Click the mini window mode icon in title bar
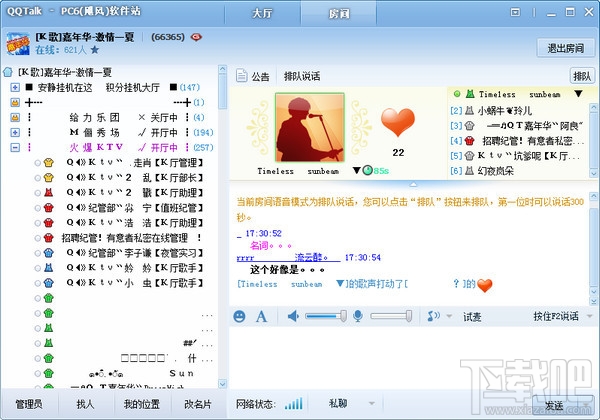Viewport: 600px width, 420px height. [515, 13]
